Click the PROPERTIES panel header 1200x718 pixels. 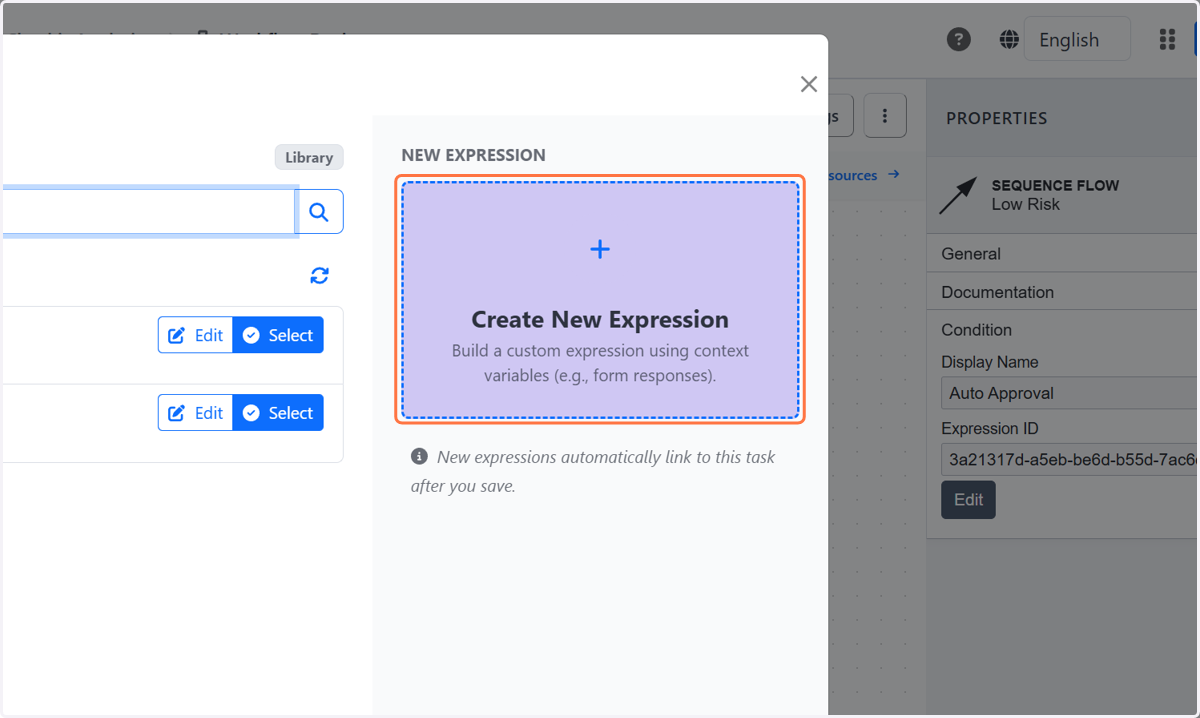click(997, 118)
